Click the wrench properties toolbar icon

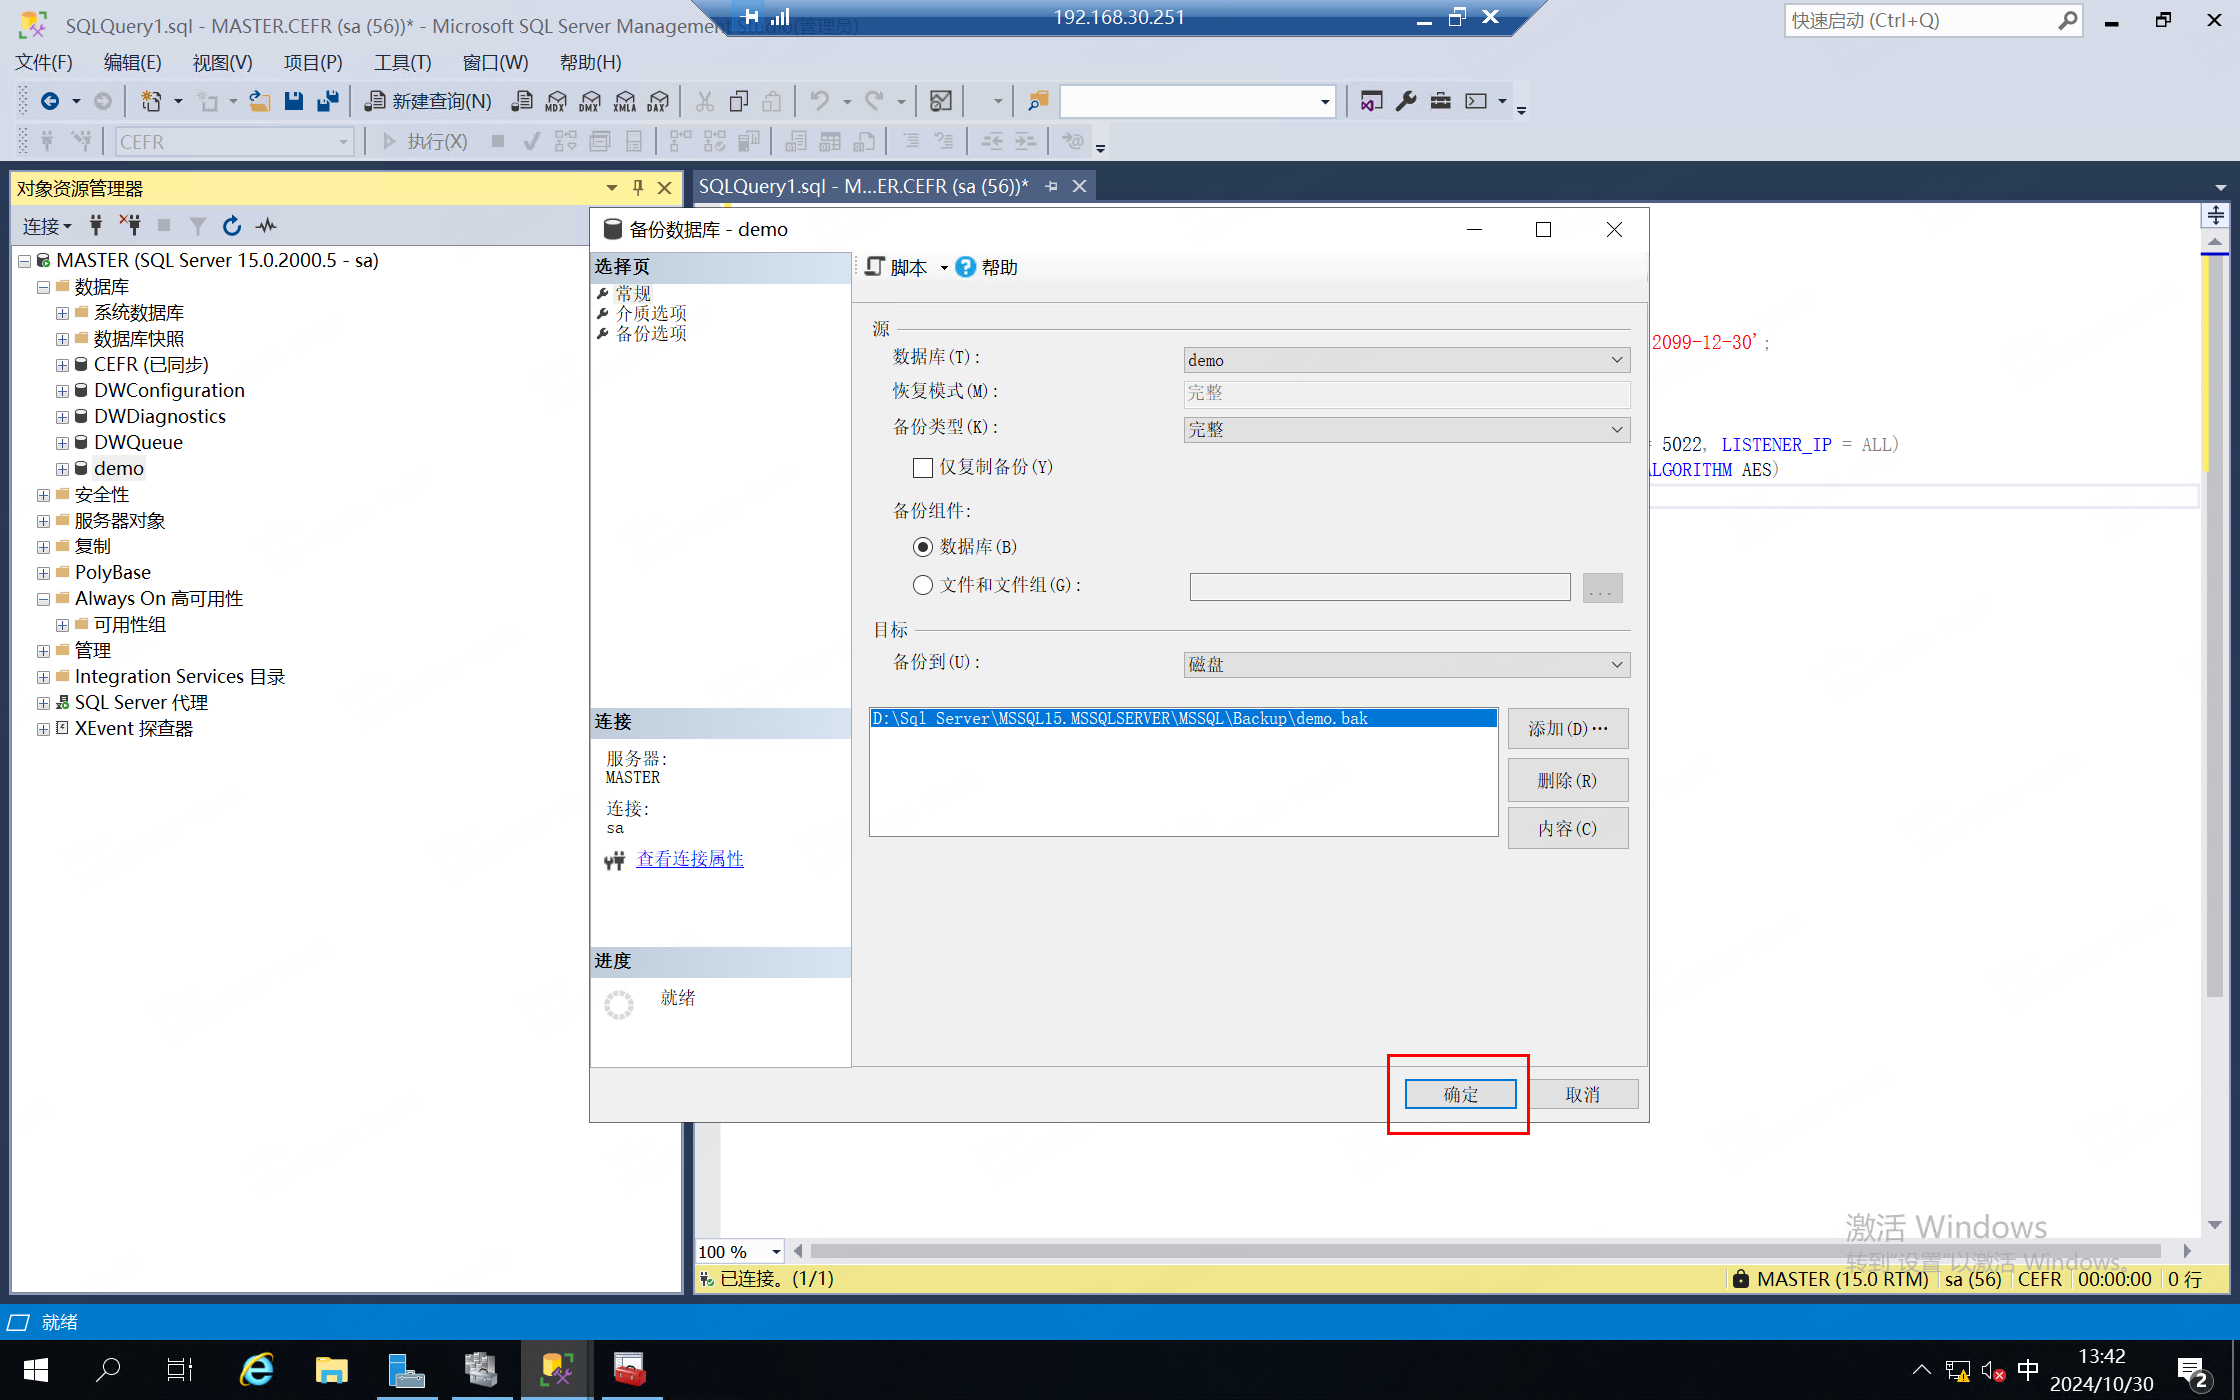[1406, 101]
